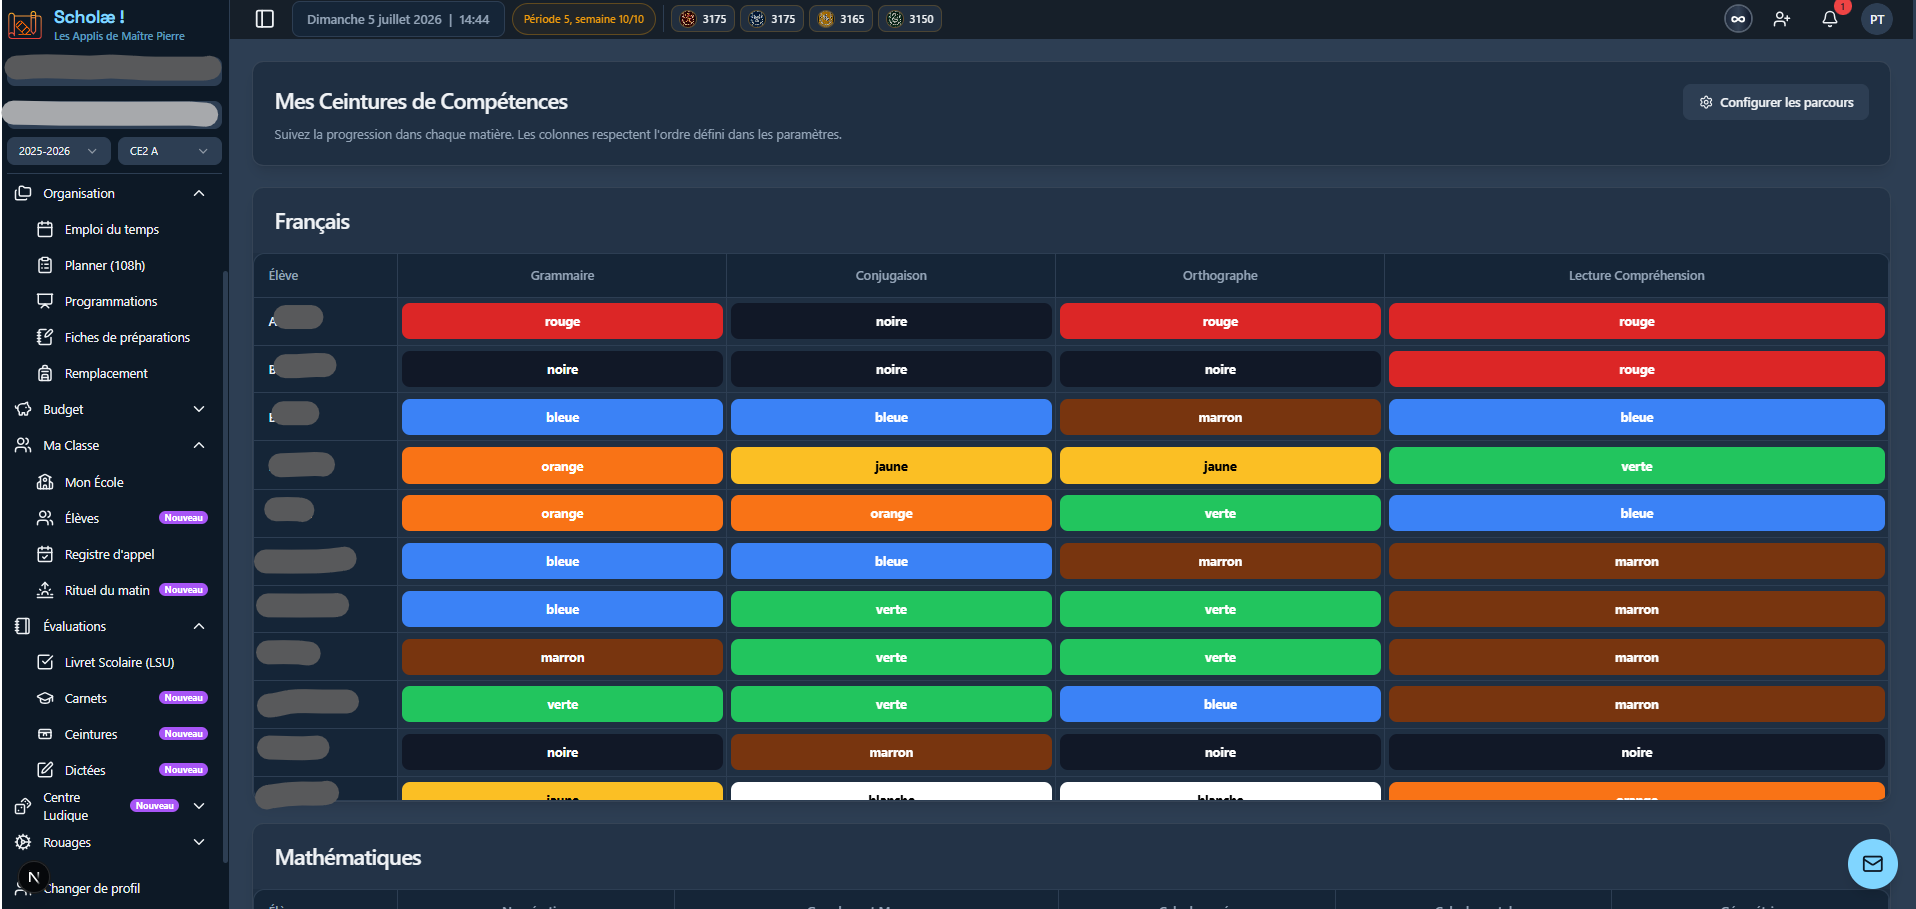Expand the Centre Ludique section chevron
This screenshot has height=909, width=1916.
pyautogui.click(x=199, y=806)
